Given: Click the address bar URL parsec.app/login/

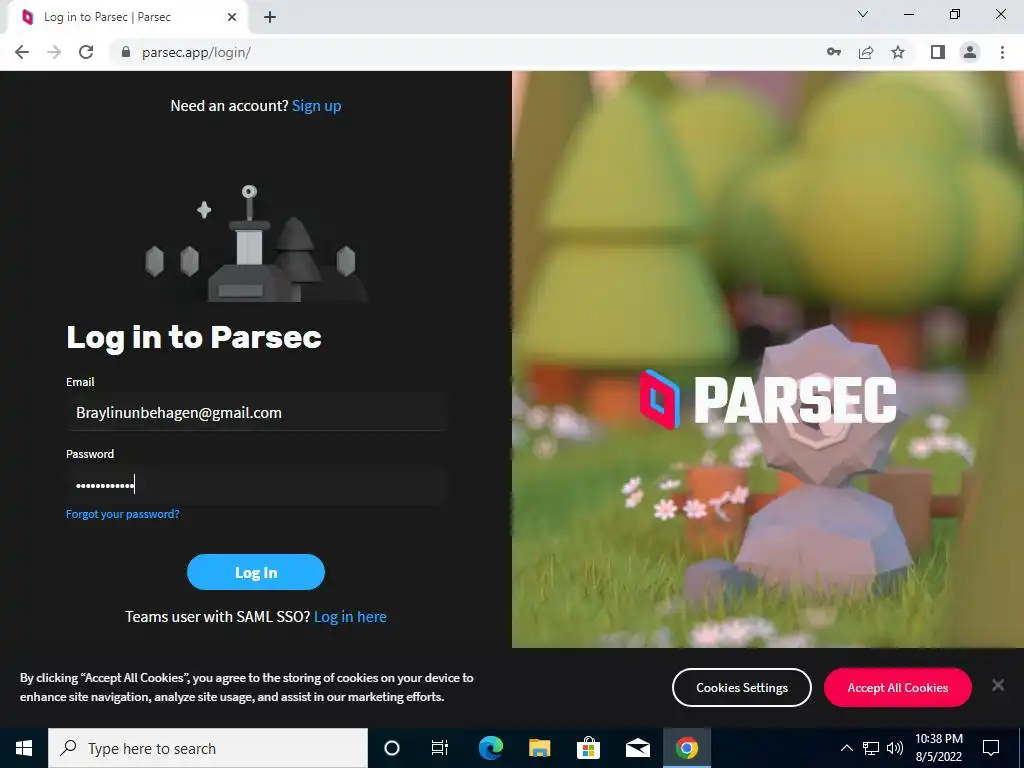Looking at the screenshot, I should pyautogui.click(x=196, y=52).
